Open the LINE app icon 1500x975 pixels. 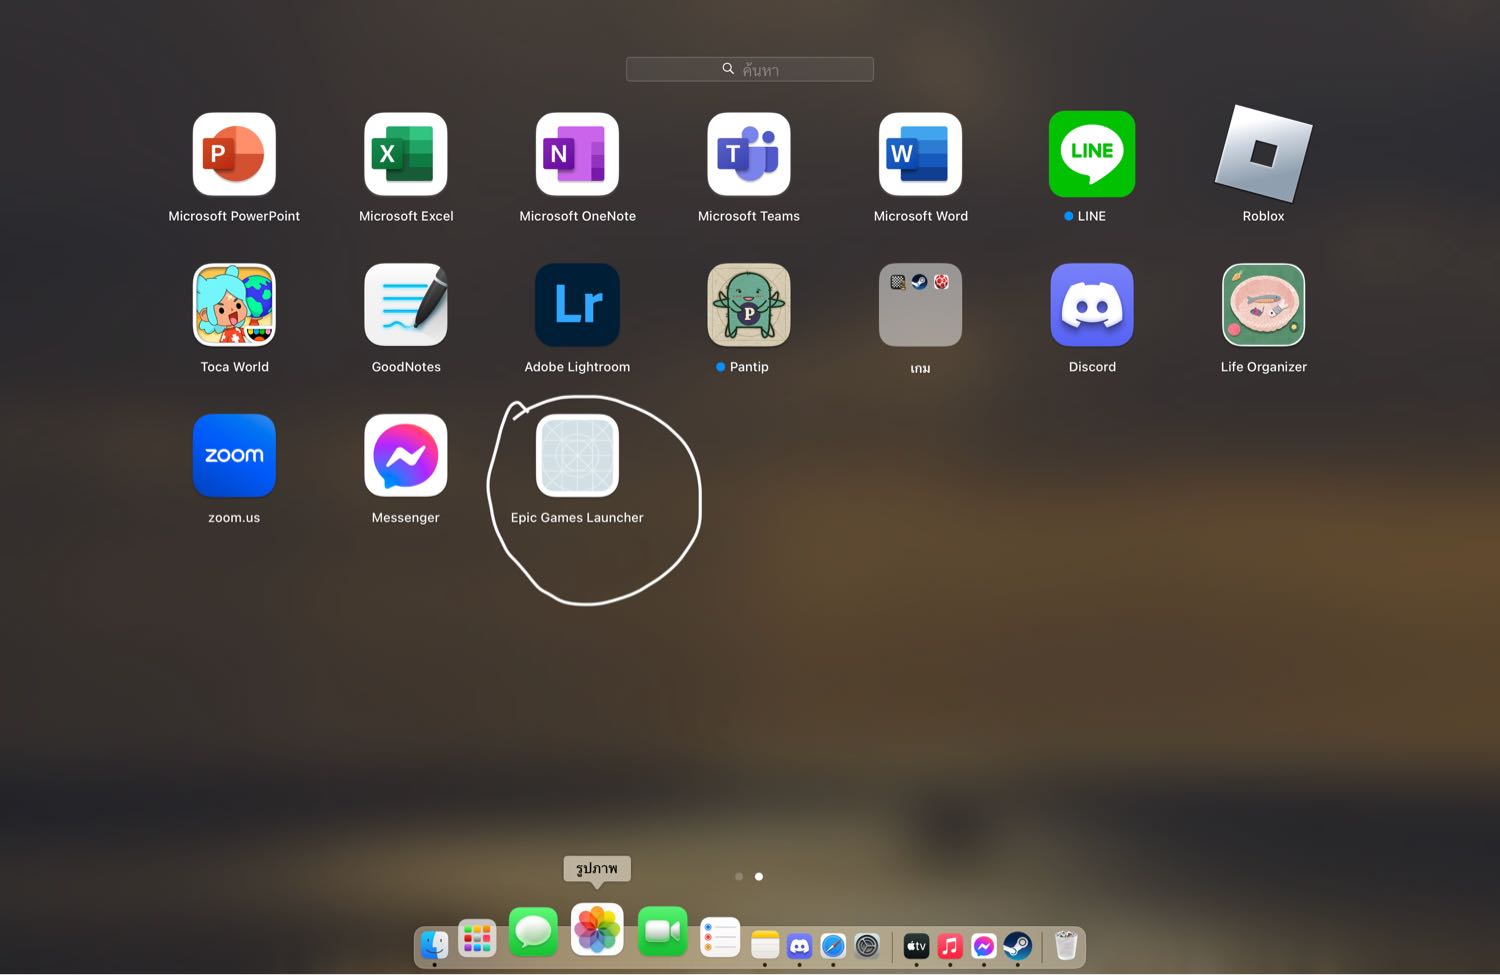[x=1092, y=154]
